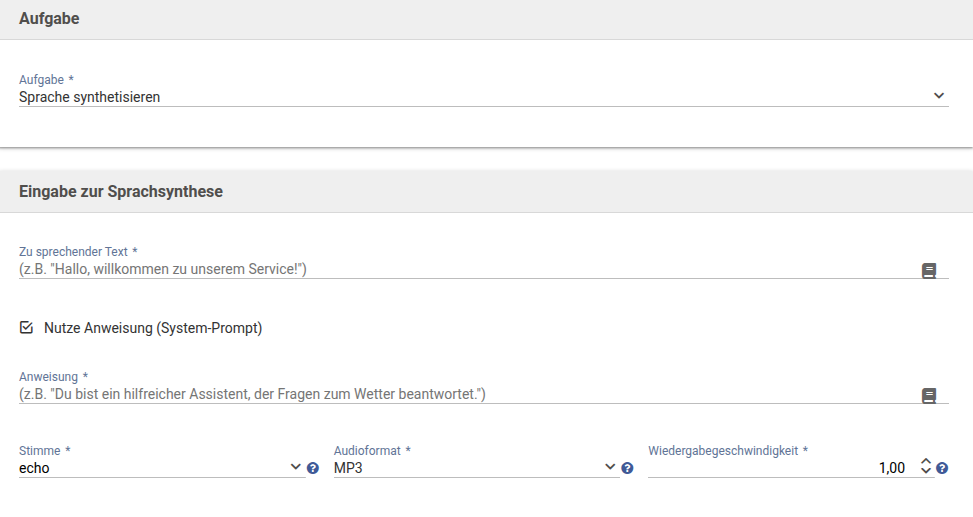Click the "Sprache synthetisieren" selected value

[x=90, y=97]
